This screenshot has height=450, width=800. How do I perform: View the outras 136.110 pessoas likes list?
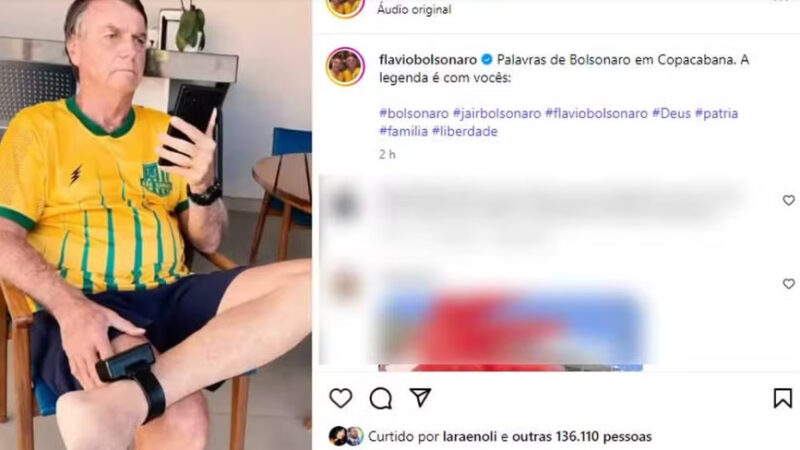[x=582, y=437]
